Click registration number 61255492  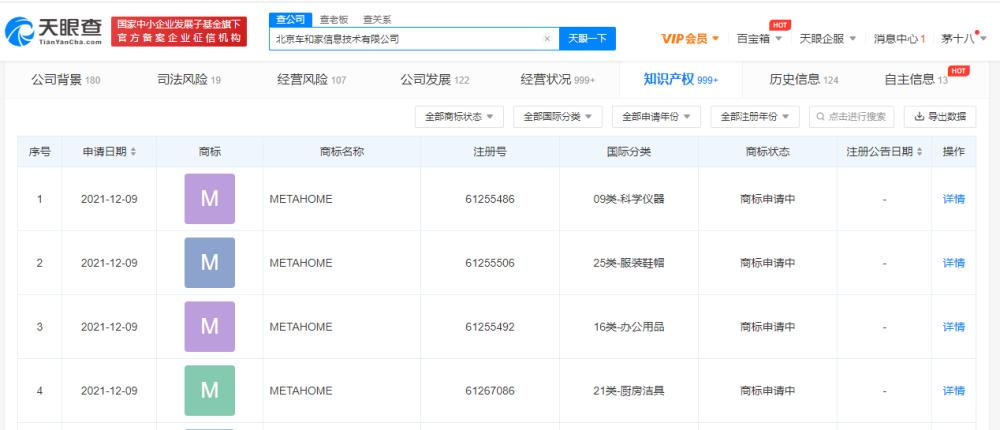[x=490, y=327]
